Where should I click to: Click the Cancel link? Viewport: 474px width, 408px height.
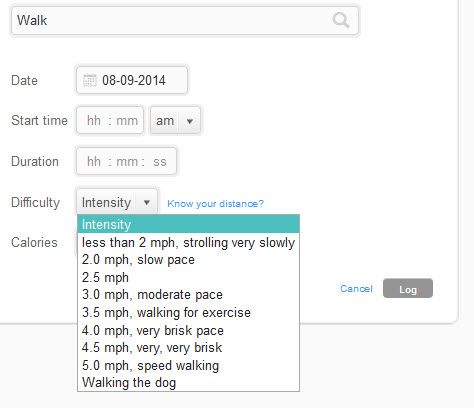coord(356,289)
